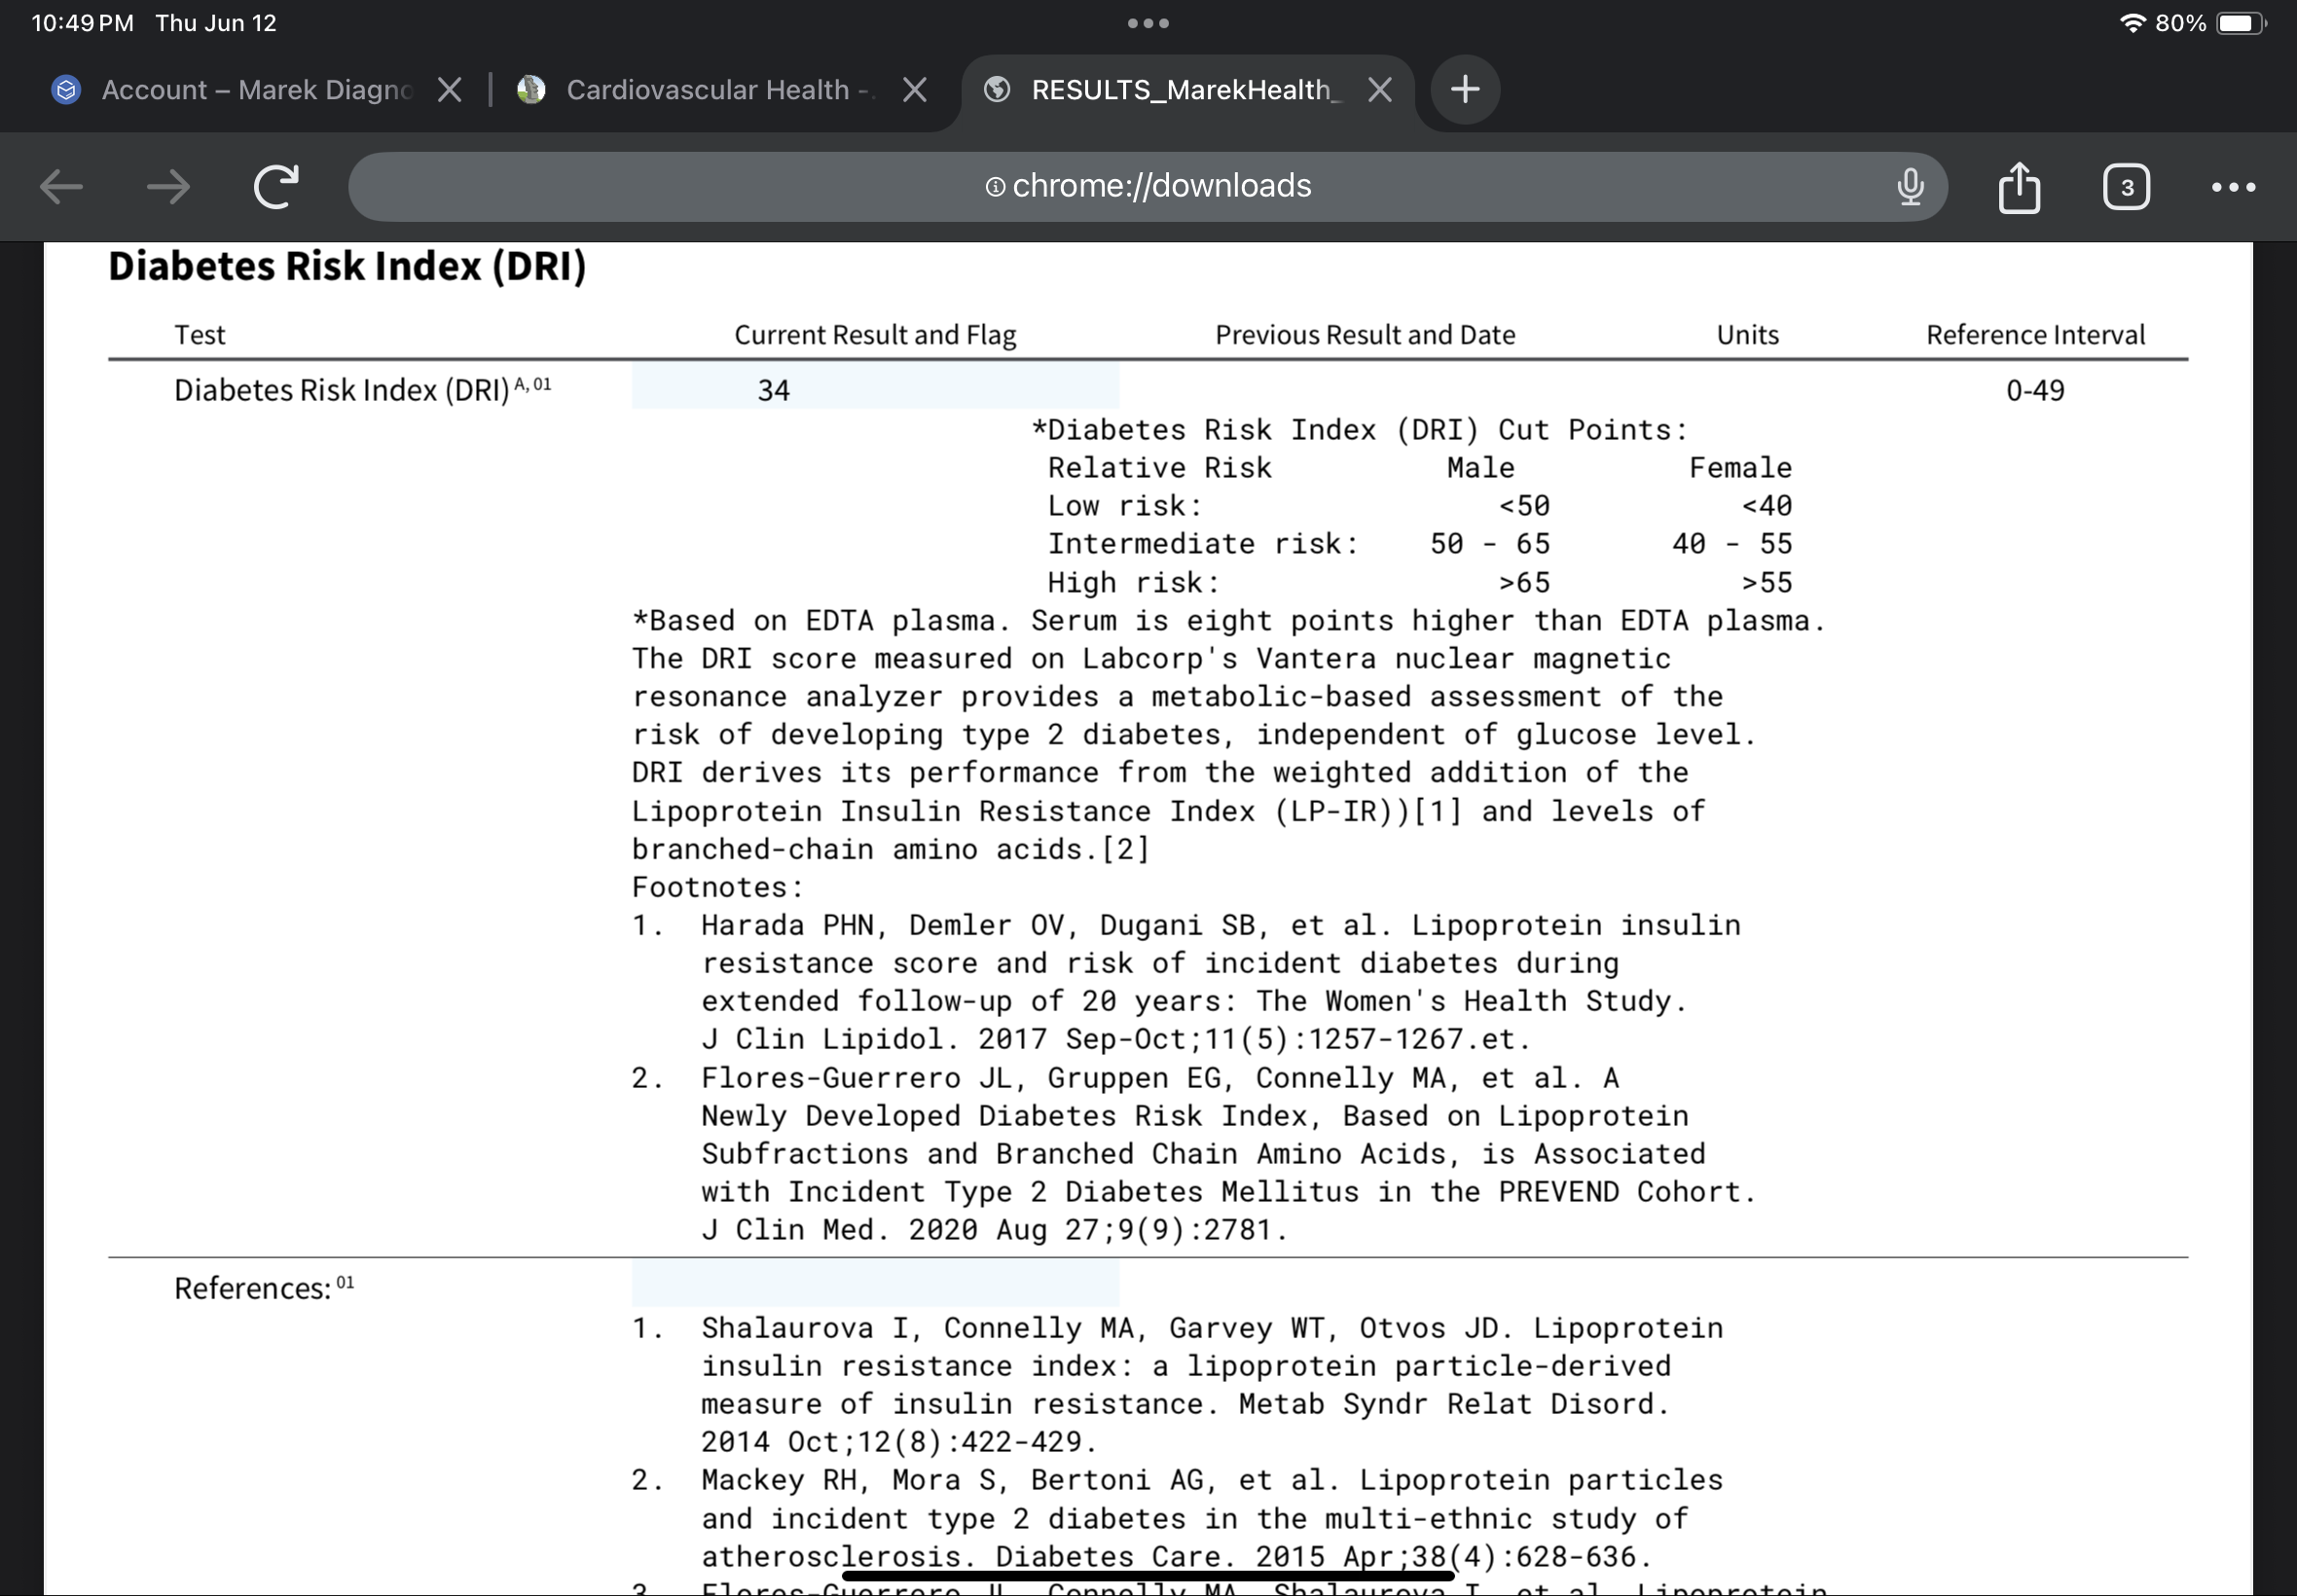Click the 'Based on EDTA plasma' note line

[1229, 621]
